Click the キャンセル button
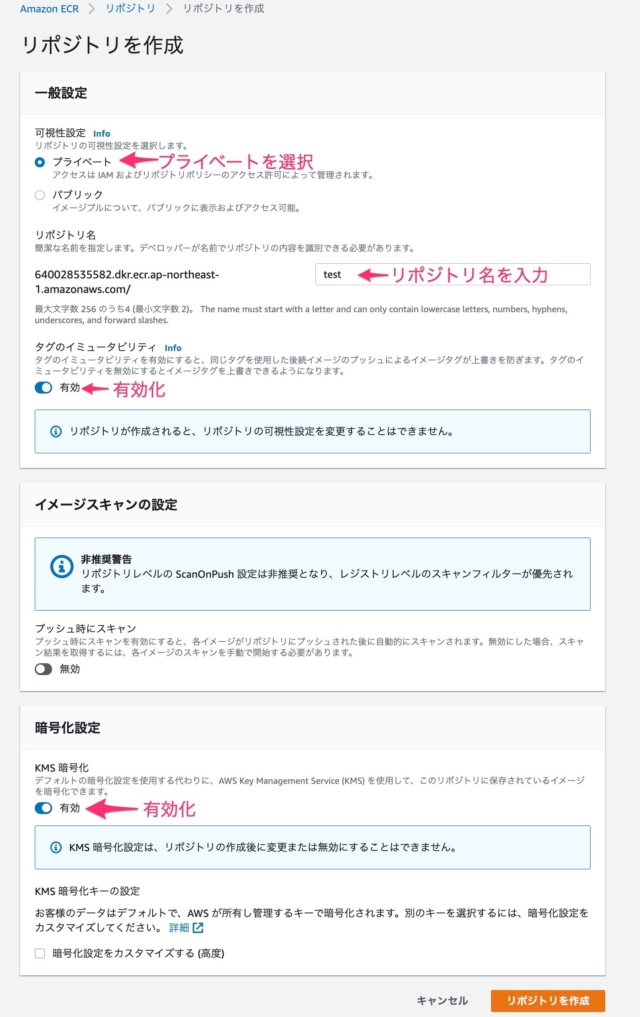640x1017 pixels. point(442,1000)
